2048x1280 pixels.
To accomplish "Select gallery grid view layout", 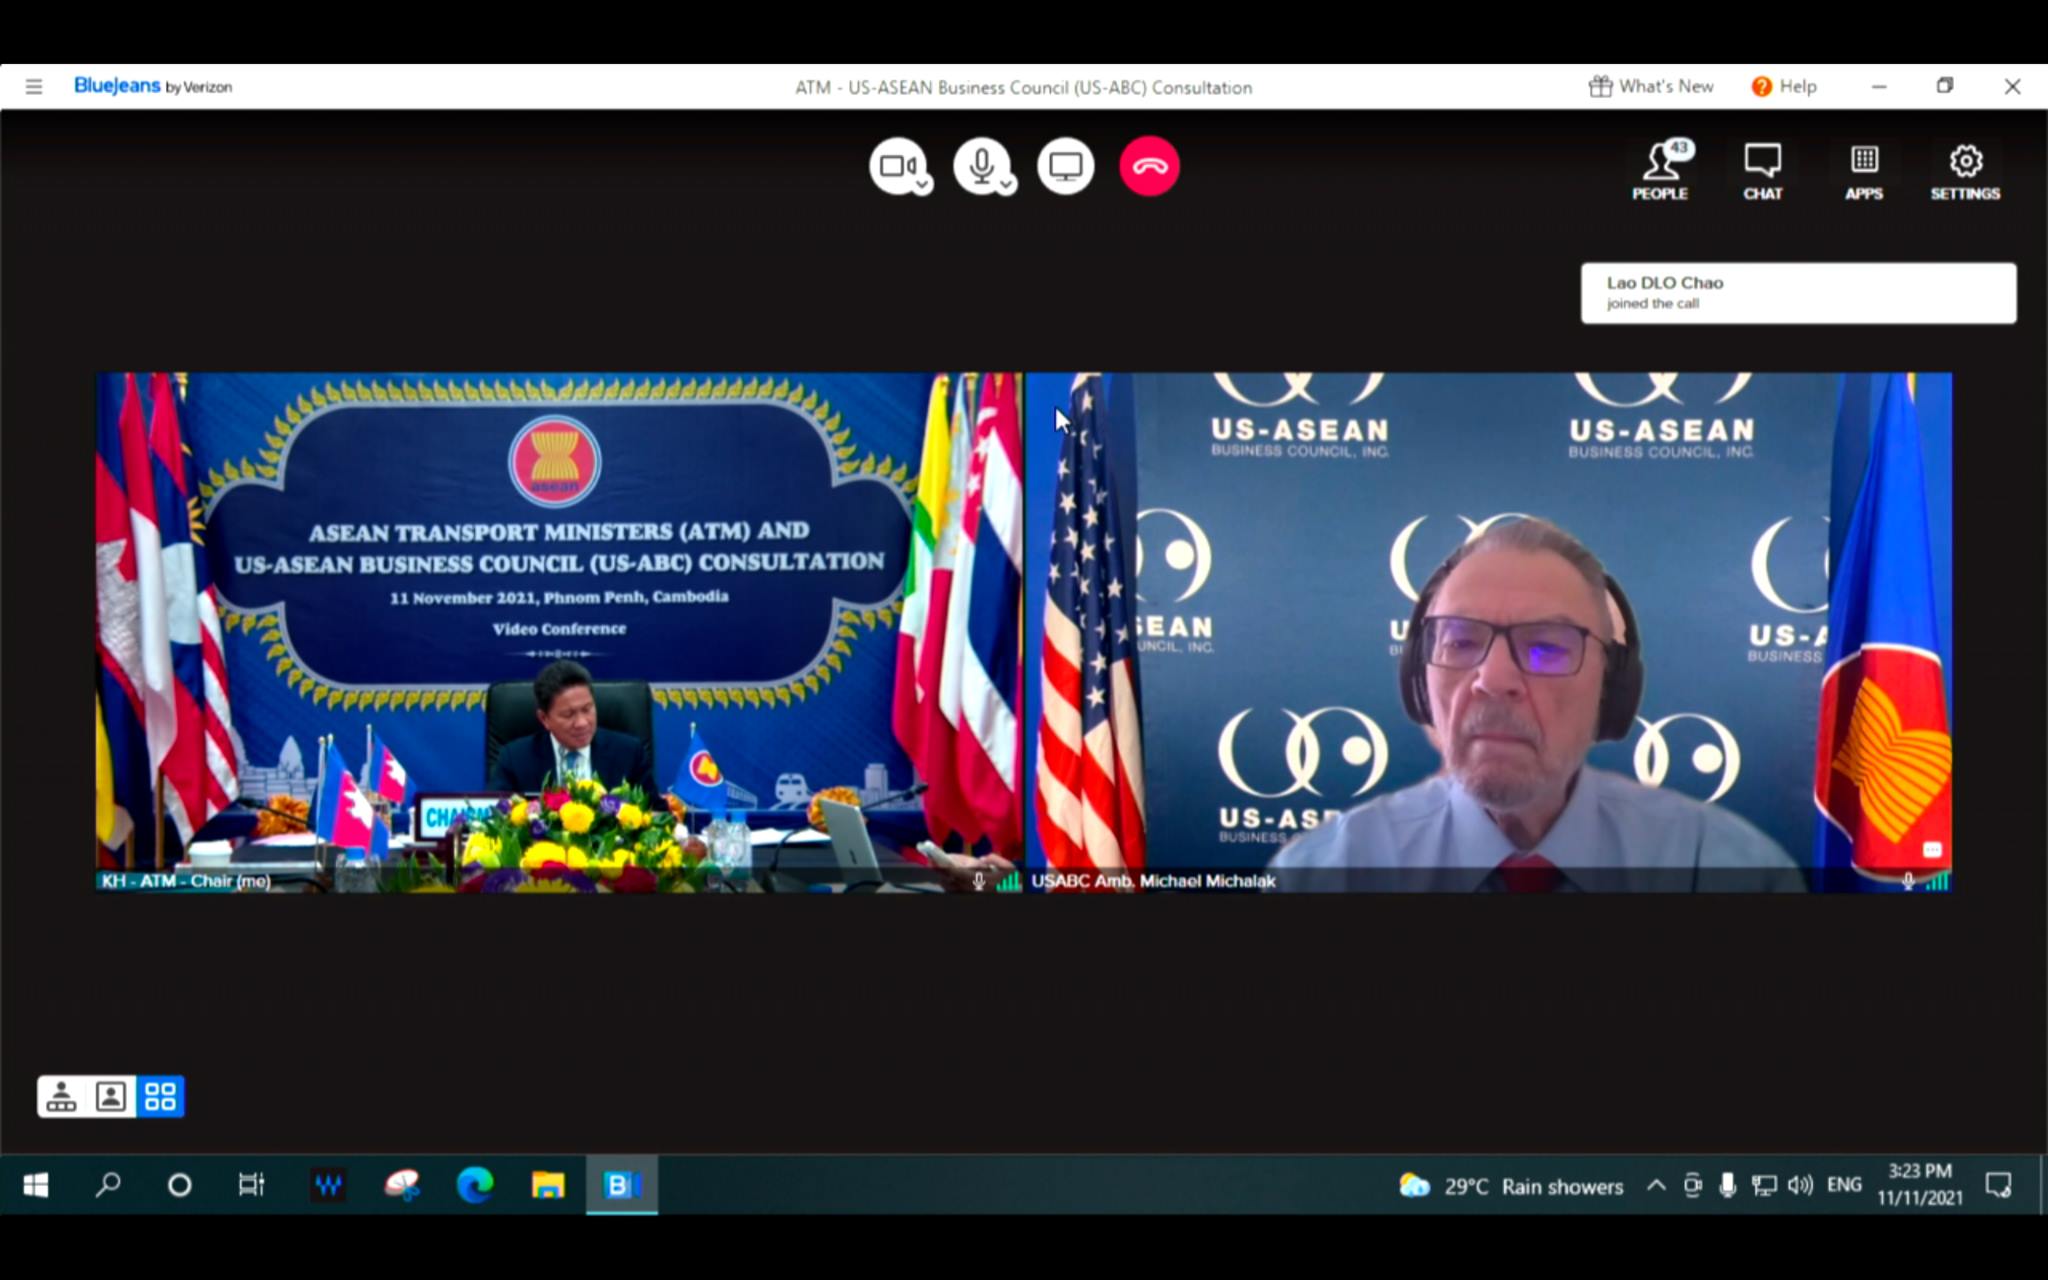I will [x=160, y=1097].
